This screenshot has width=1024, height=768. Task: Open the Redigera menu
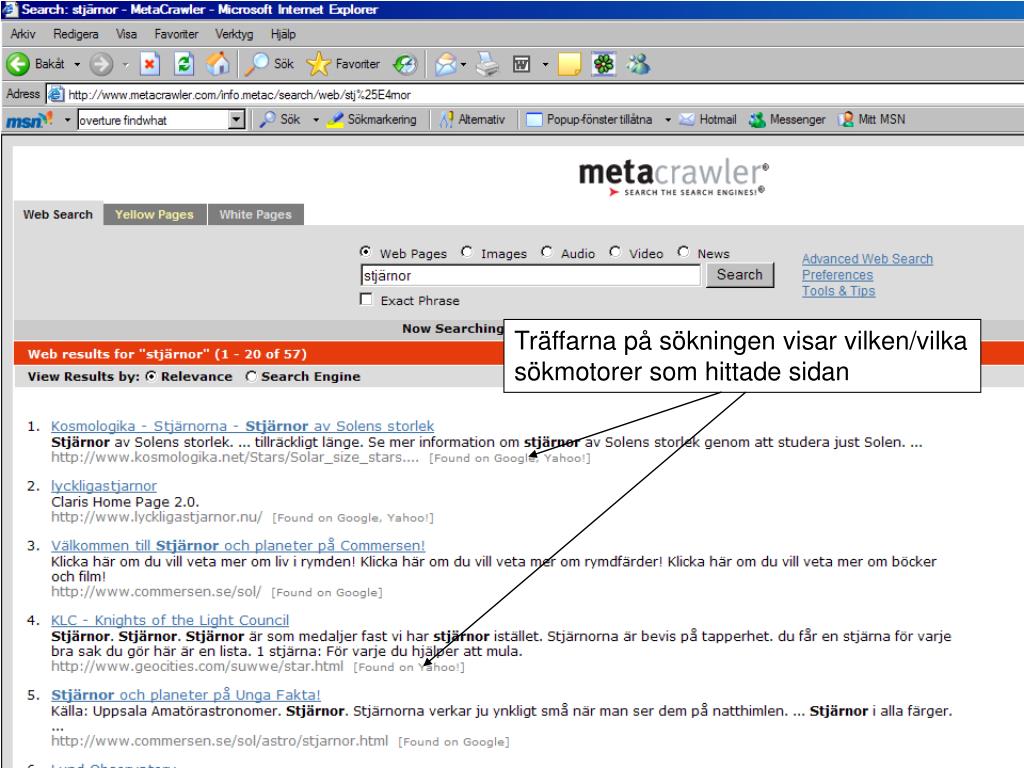click(76, 34)
